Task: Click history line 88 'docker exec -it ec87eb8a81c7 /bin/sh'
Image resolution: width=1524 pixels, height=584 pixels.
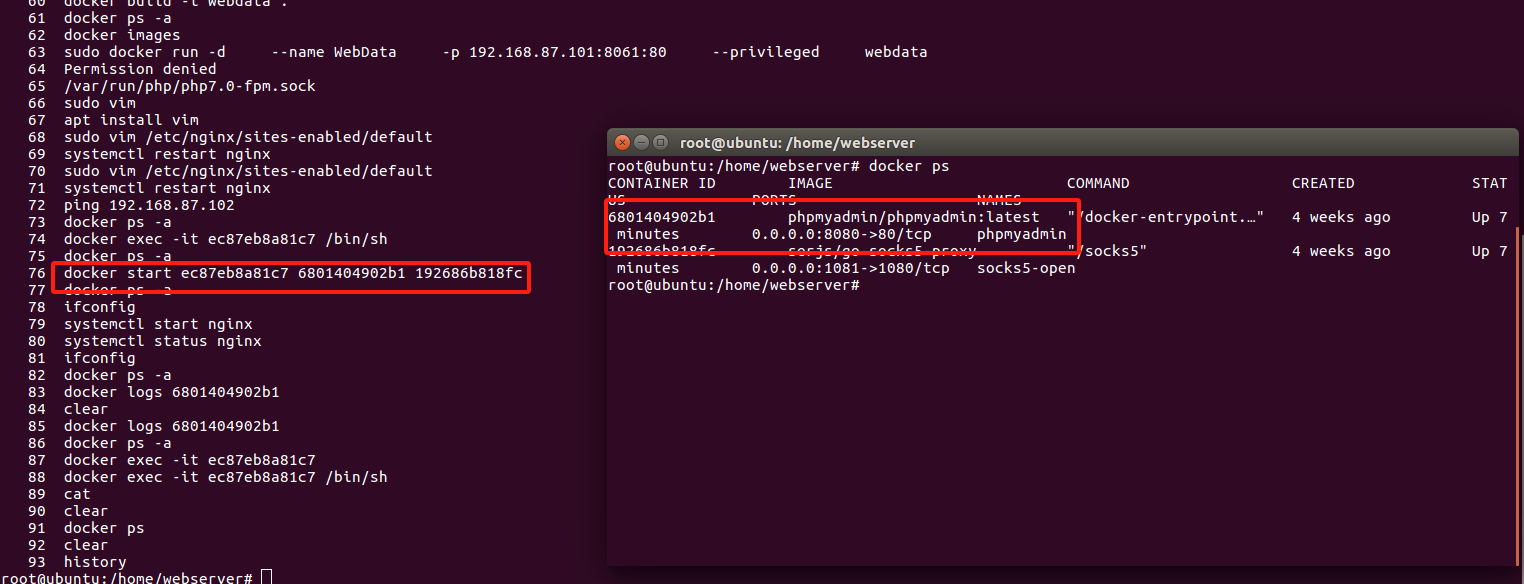Action: click(x=226, y=477)
